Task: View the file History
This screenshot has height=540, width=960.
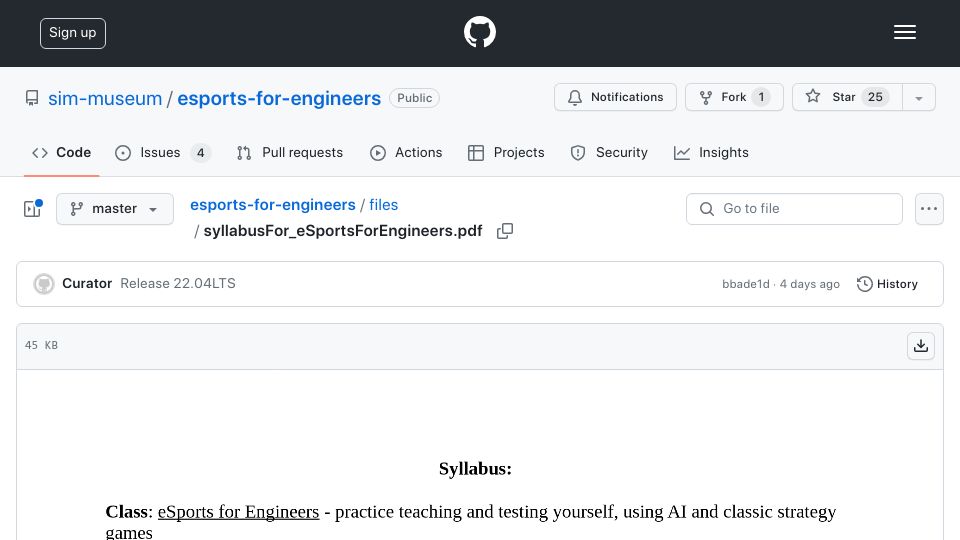Action: click(x=887, y=284)
